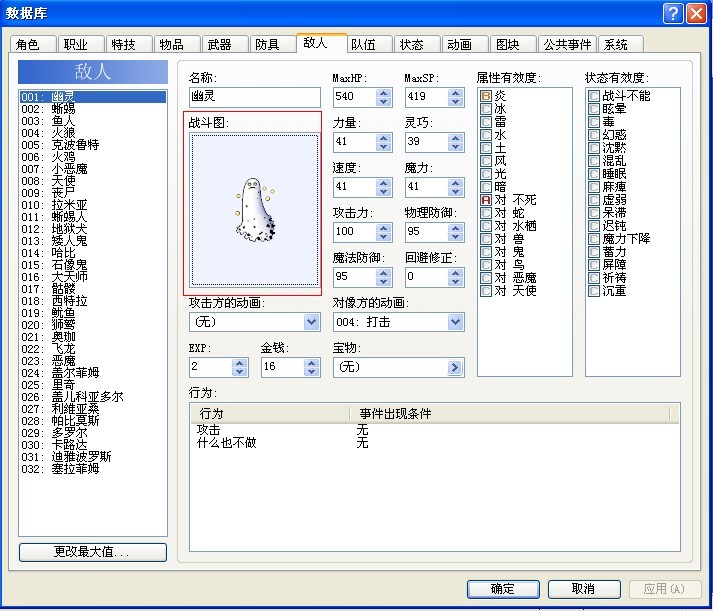Screen dimensions: 713x611
Task: Click 取消 button
Action: pyautogui.click(x=584, y=589)
